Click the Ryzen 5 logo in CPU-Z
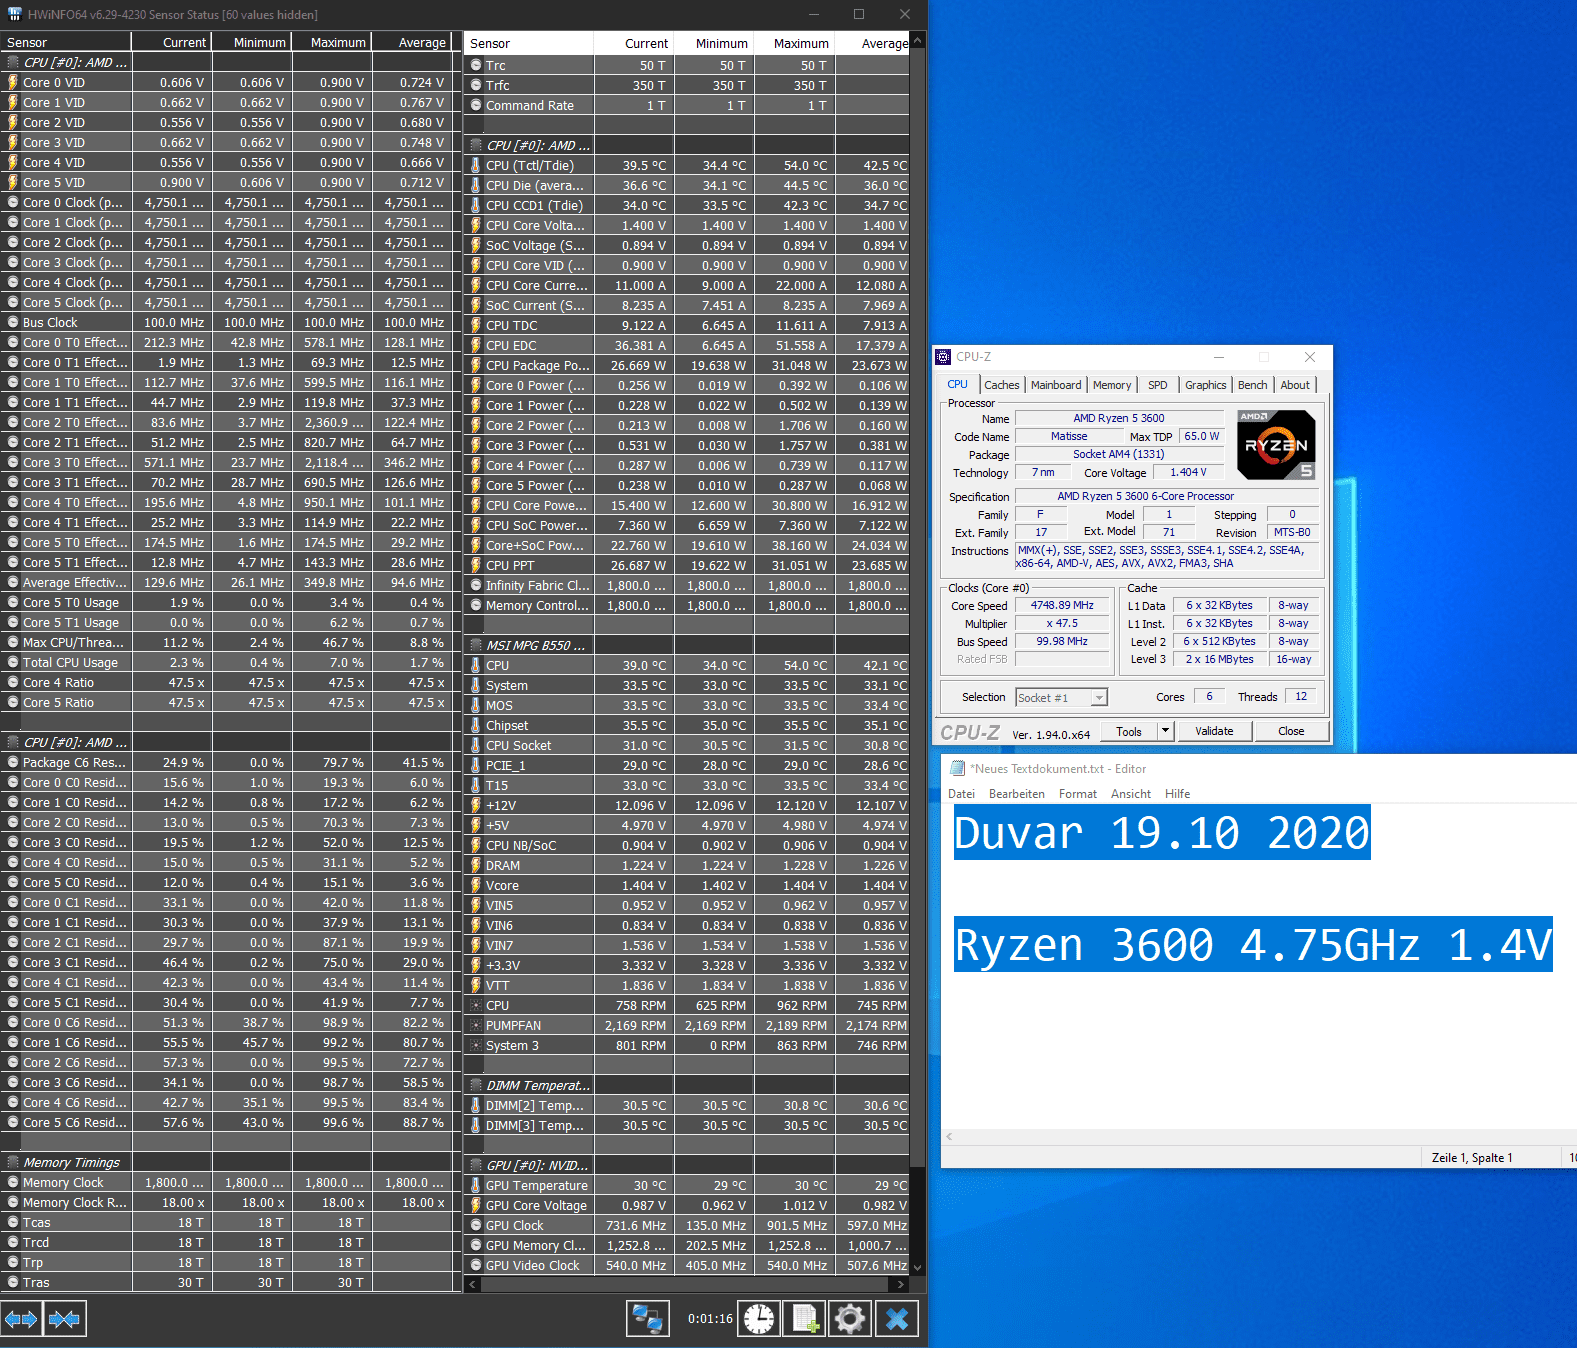Viewport: 1577px width, 1348px height. [x=1276, y=445]
